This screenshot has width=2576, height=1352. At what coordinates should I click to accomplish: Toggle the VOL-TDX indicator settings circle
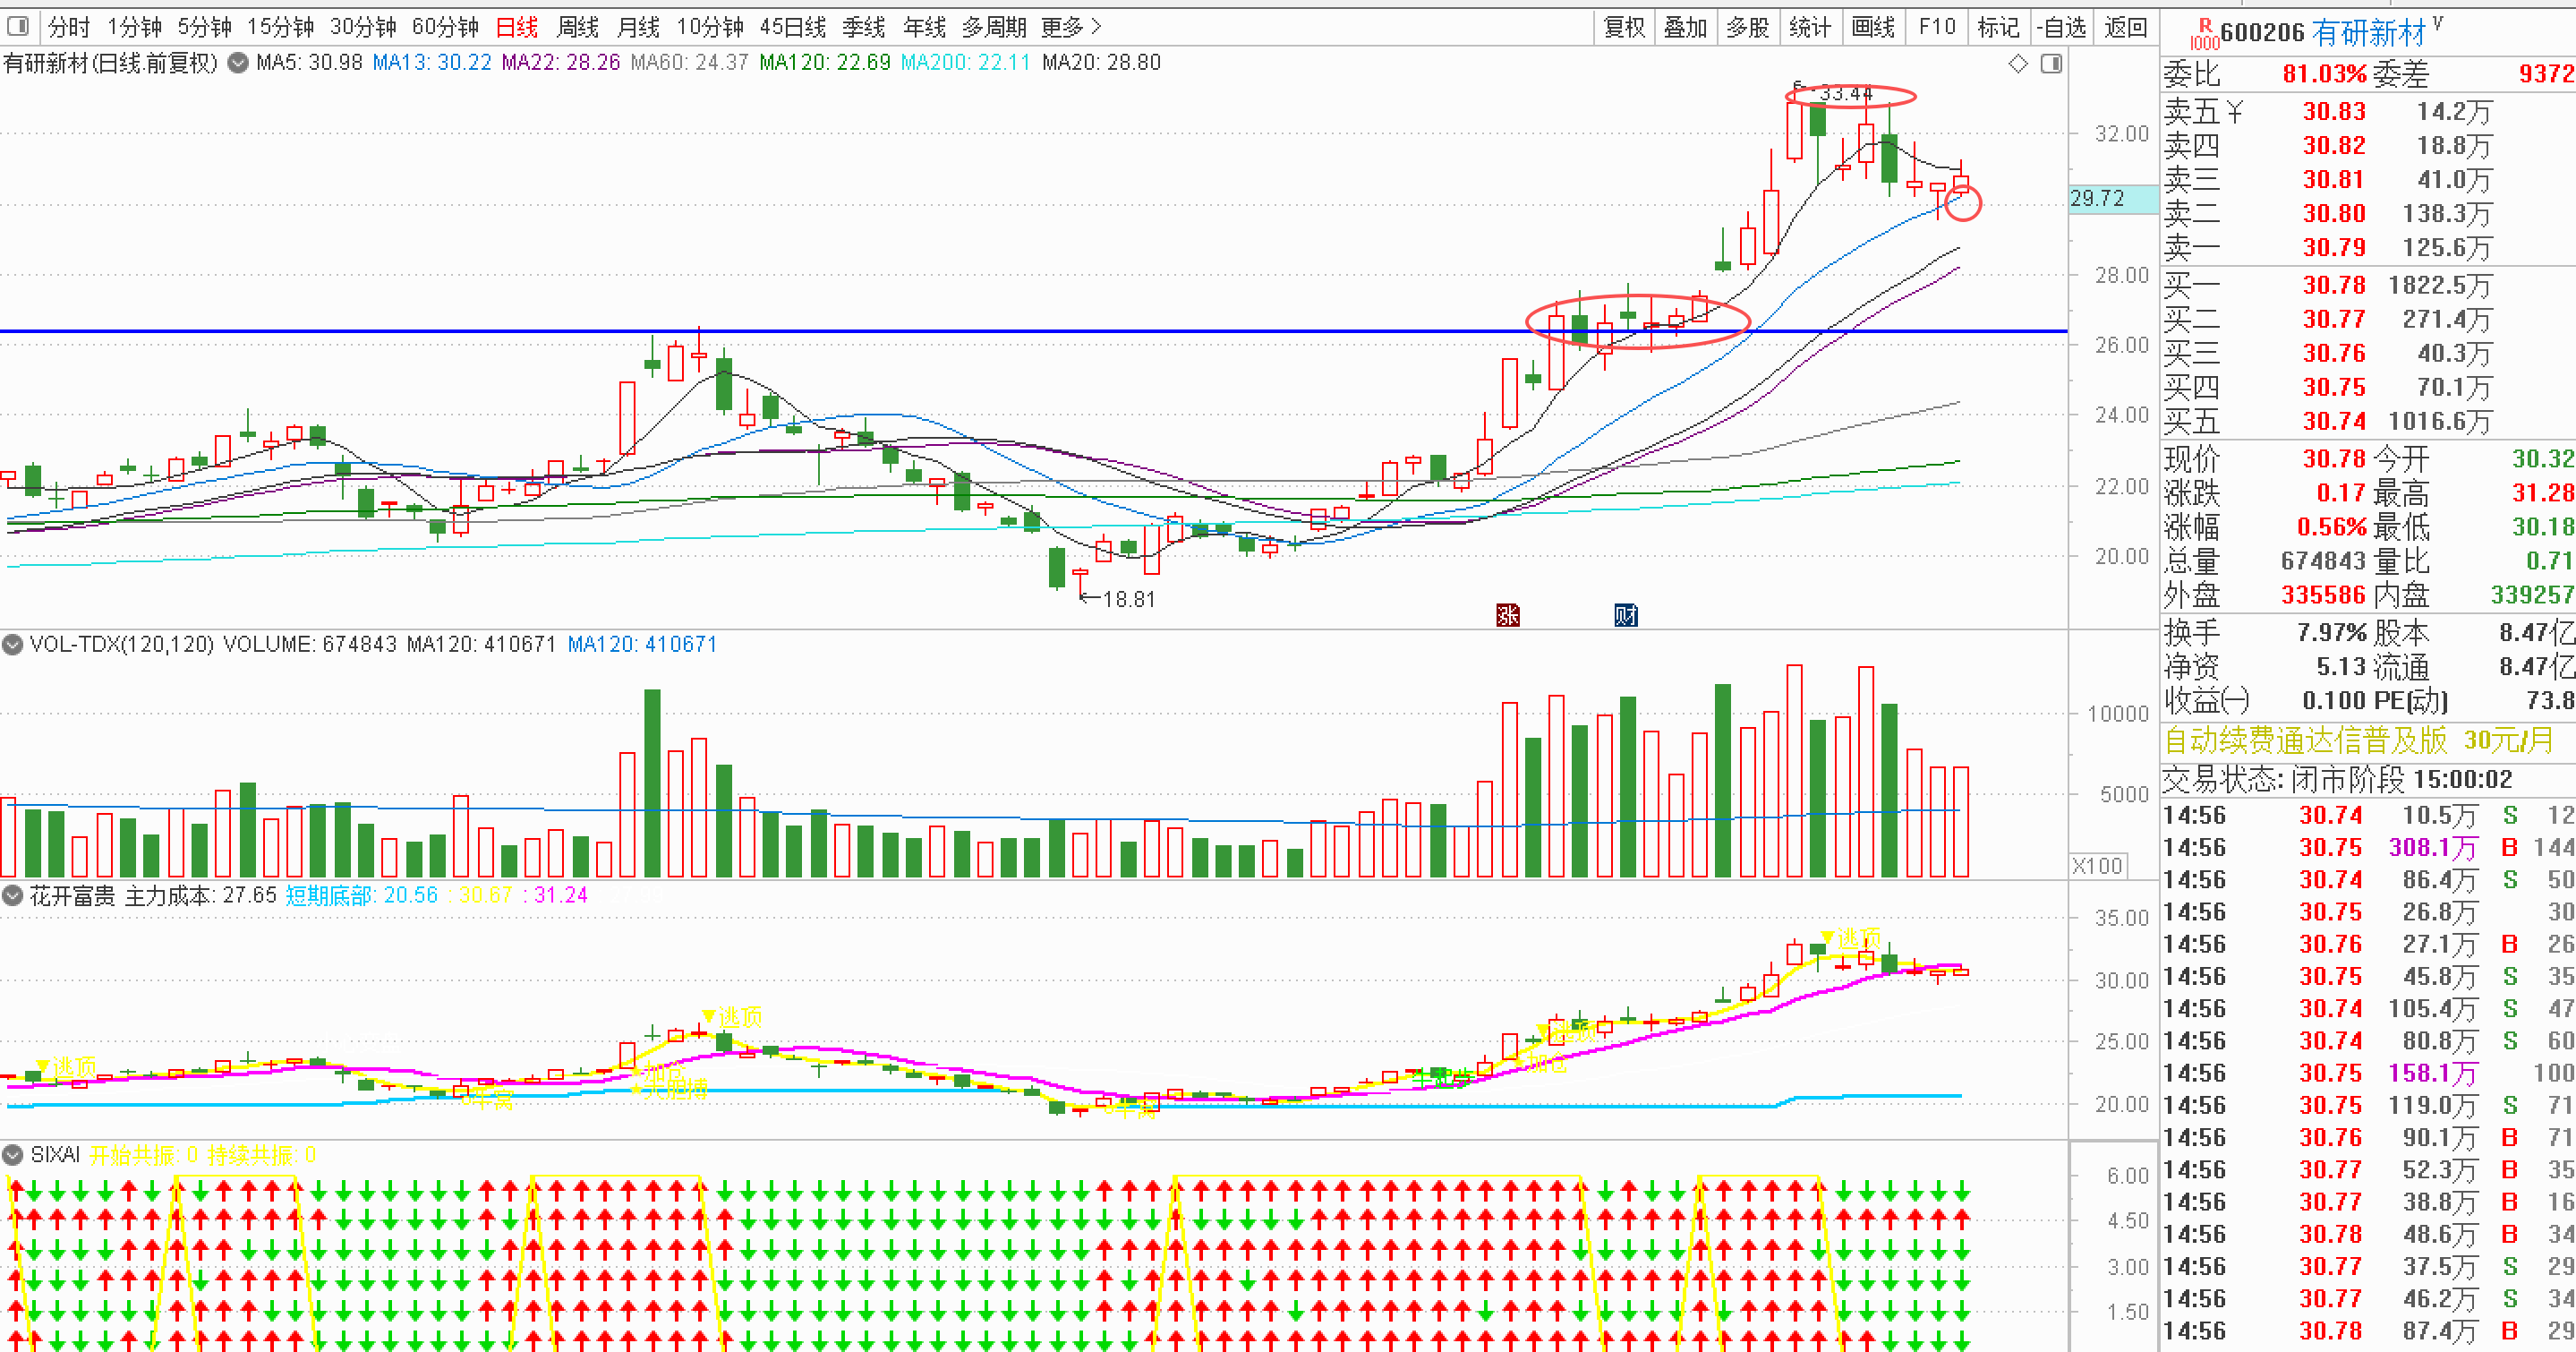12,644
